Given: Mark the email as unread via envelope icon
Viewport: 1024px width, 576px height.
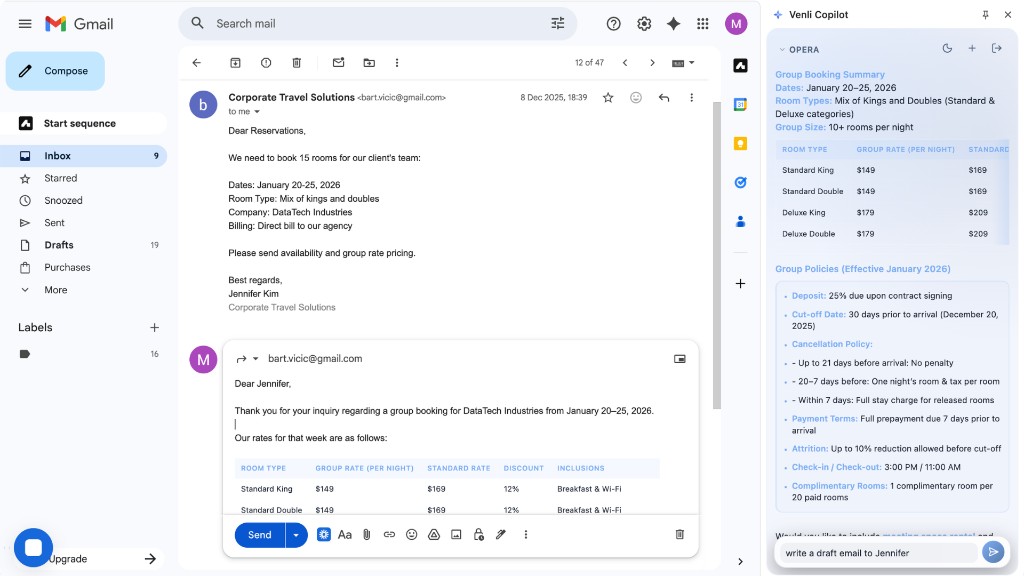Looking at the screenshot, I should 338,62.
